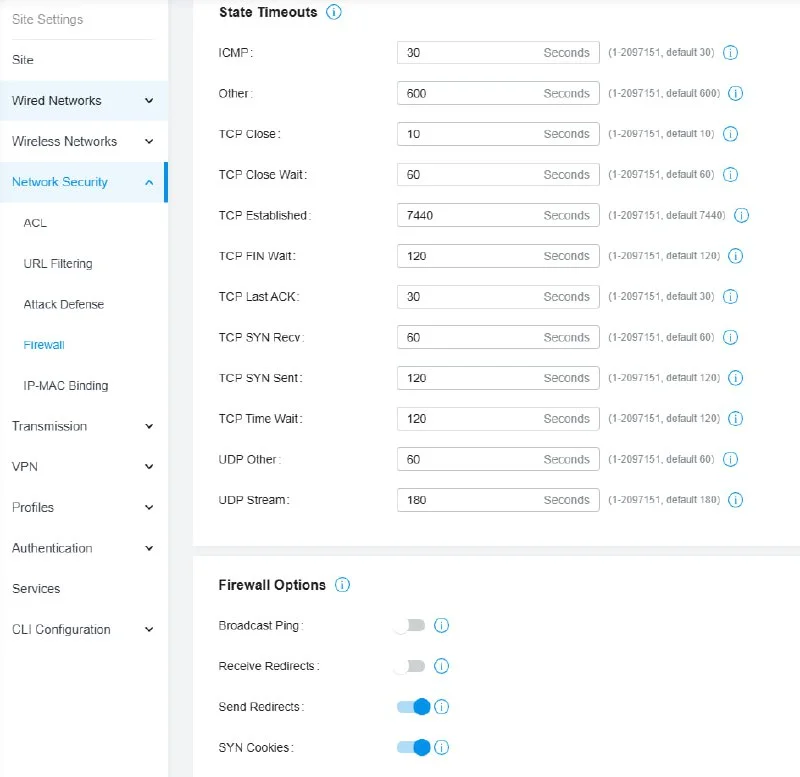
Task: Click info icon next to Broadcast Ping toggle
Action: [x=441, y=626]
